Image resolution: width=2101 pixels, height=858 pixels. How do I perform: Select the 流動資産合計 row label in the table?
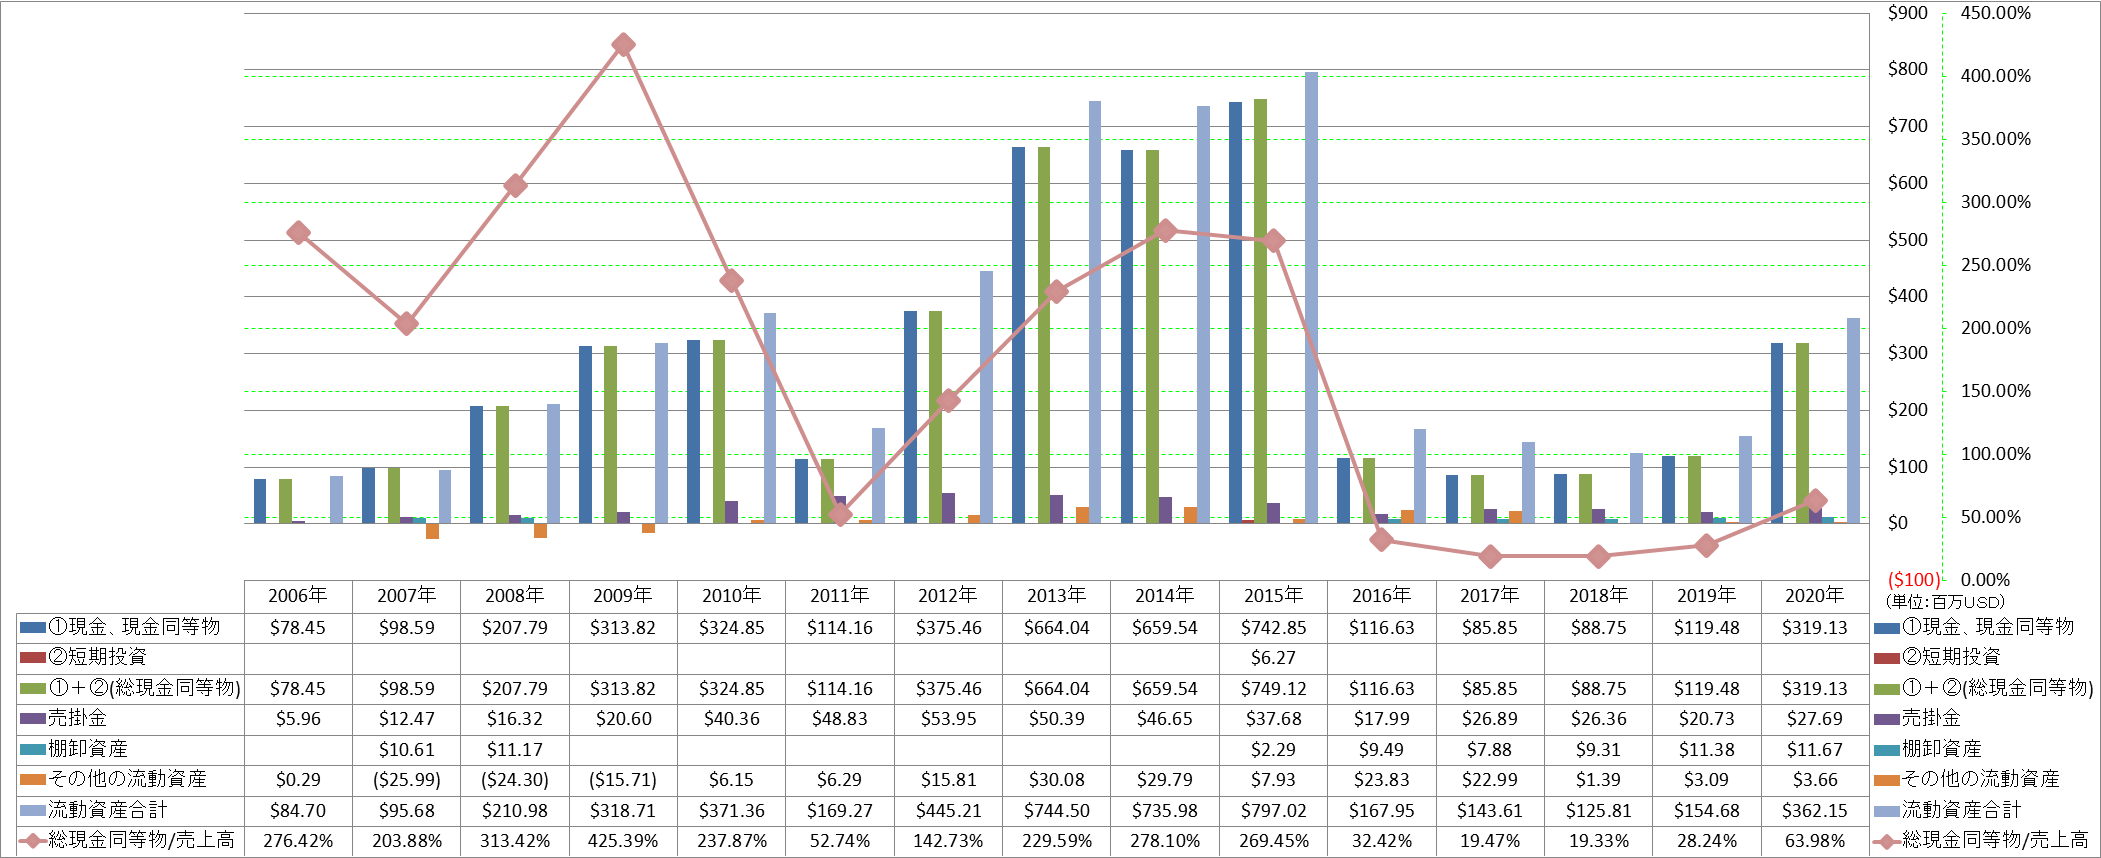pos(108,810)
